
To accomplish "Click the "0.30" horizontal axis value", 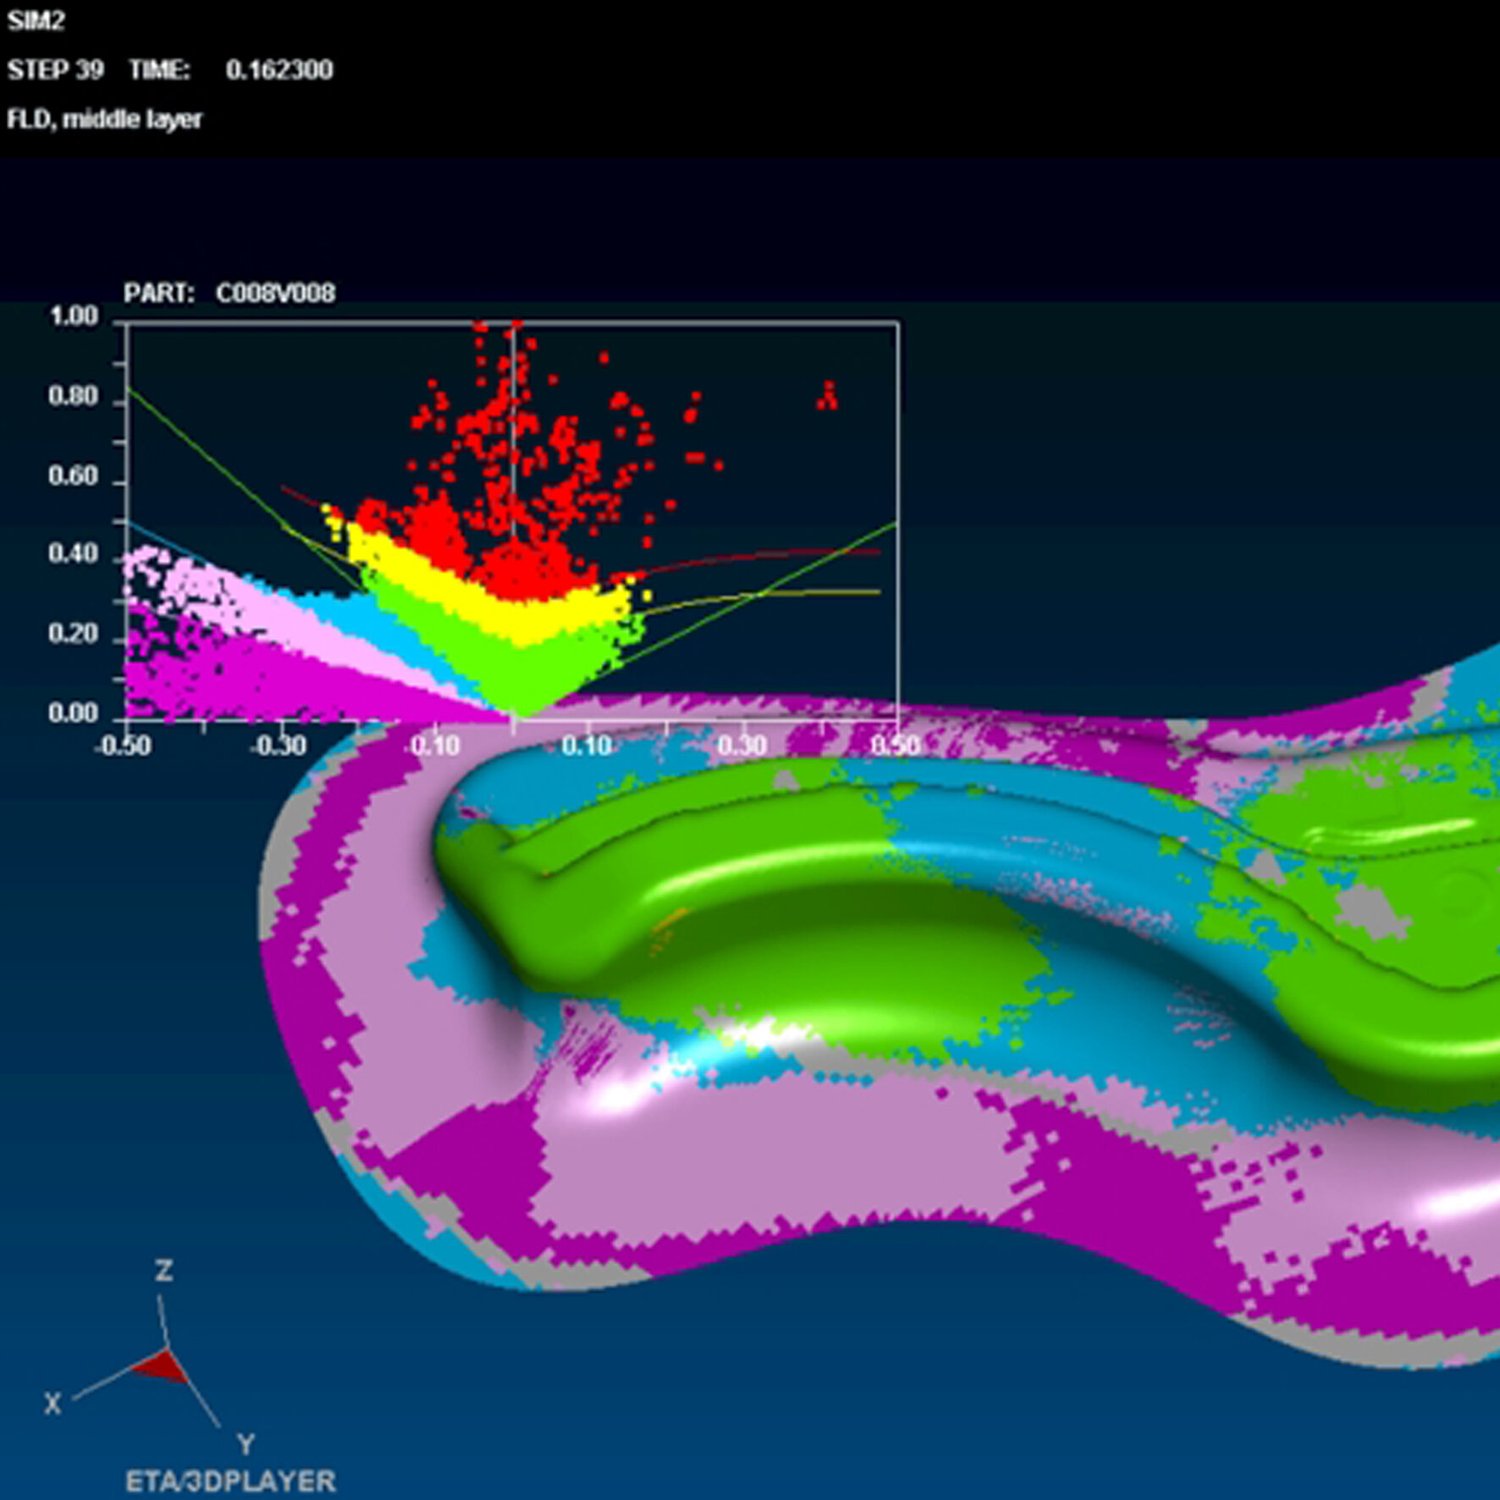I will (x=742, y=746).
